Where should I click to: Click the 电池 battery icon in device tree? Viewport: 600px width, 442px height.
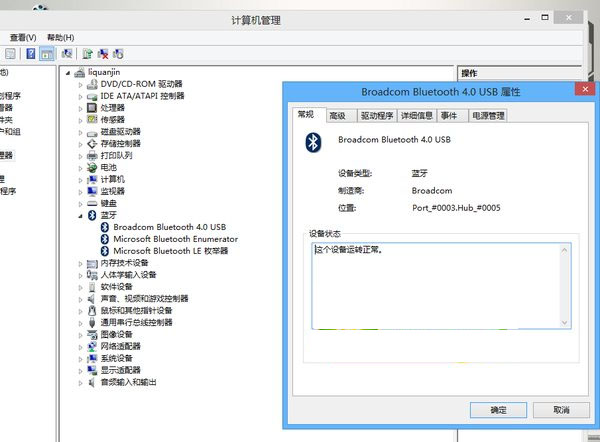(x=93, y=167)
